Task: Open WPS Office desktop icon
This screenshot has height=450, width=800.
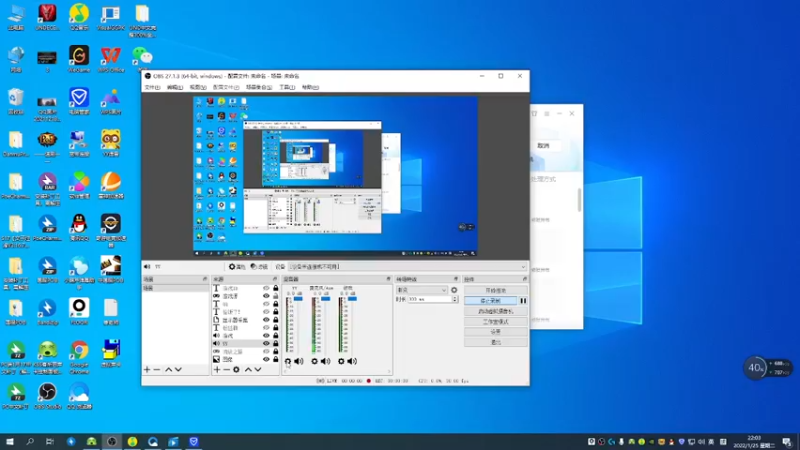Action: [x=111, y=58]
